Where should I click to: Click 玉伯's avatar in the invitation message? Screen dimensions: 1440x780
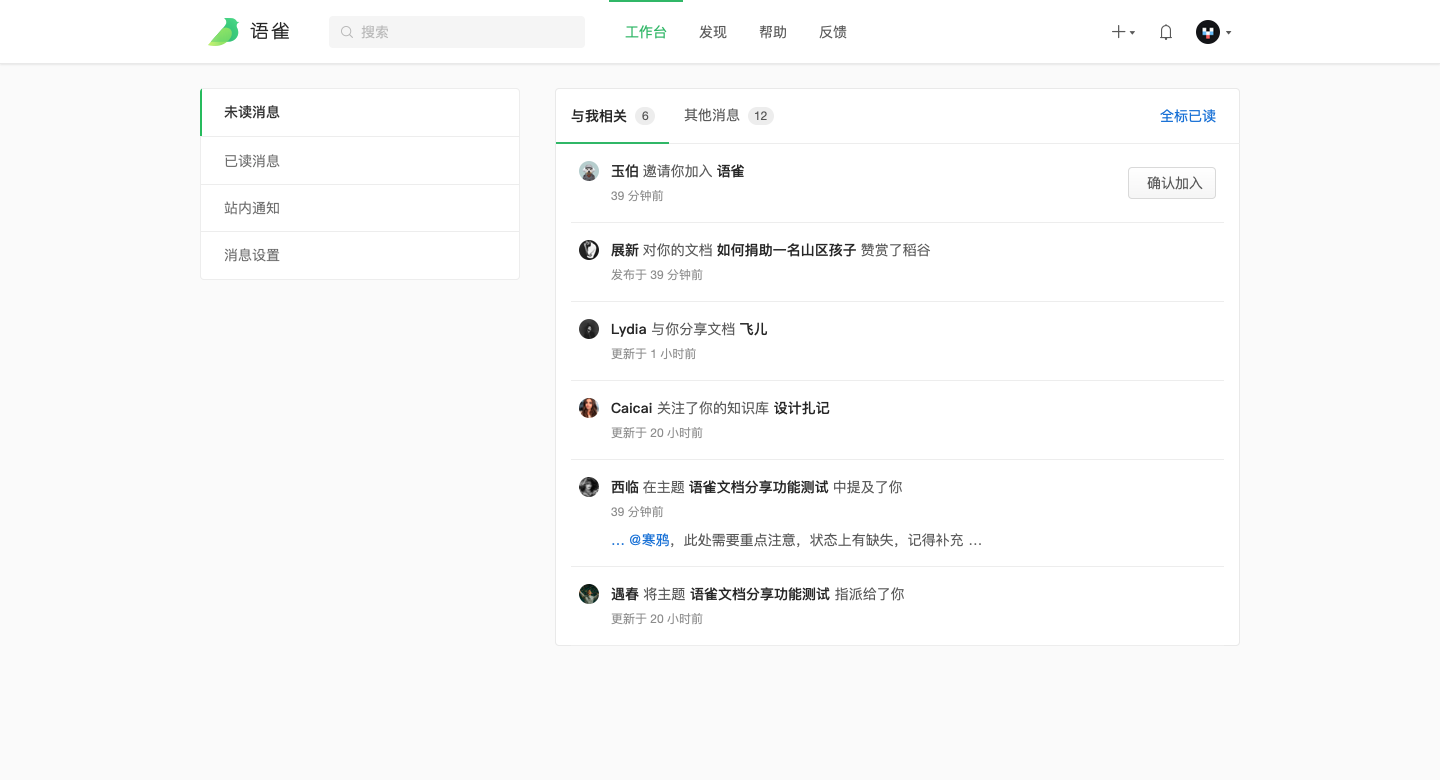tap(589, 171)
